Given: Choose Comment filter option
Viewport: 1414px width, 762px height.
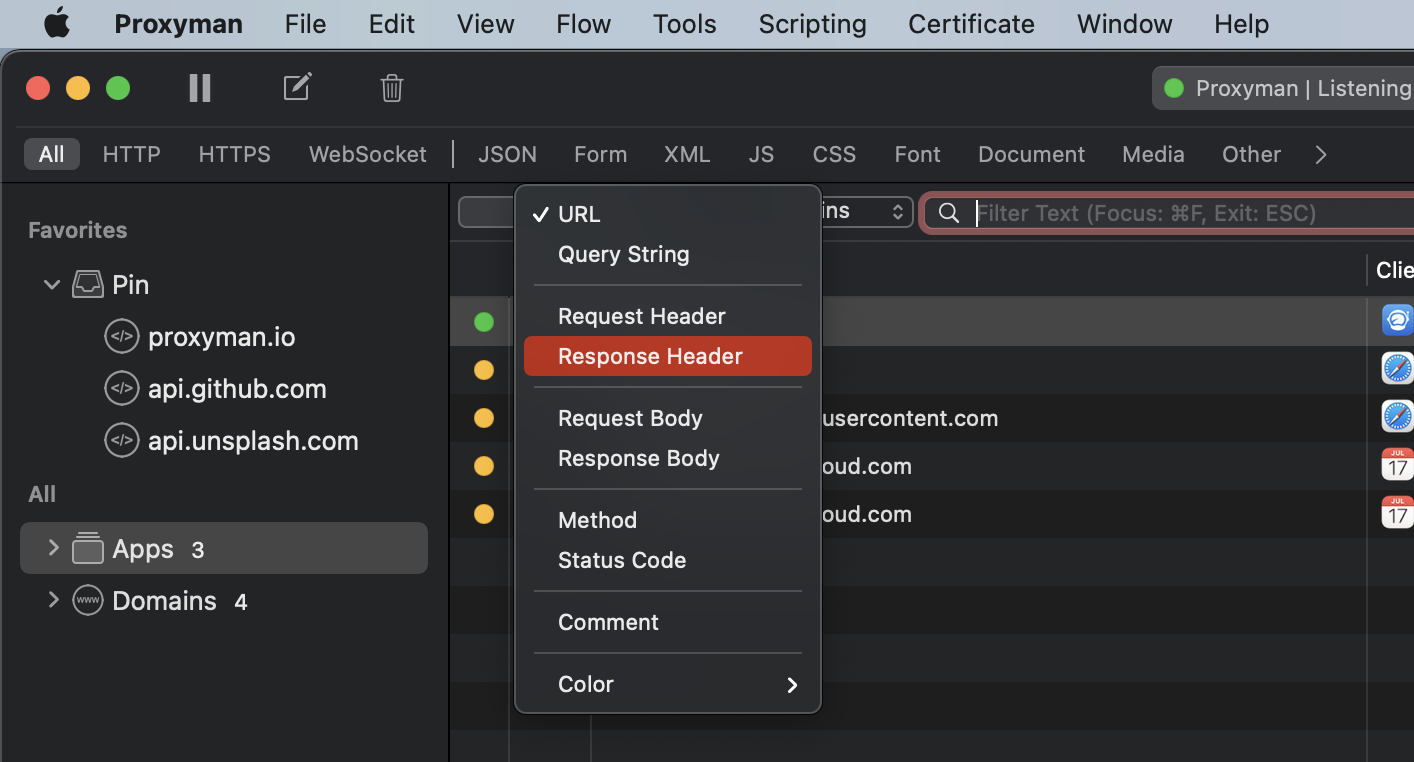Looking at the screenshot, I should coord(668,622).
